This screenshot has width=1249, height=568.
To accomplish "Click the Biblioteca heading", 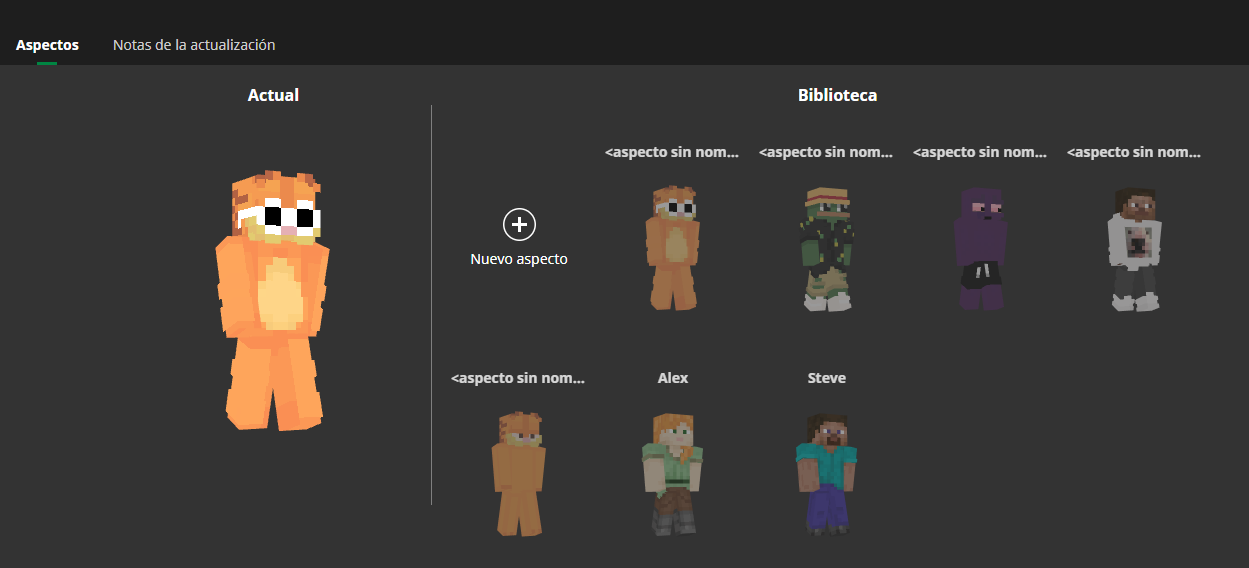I will [838, 96].
